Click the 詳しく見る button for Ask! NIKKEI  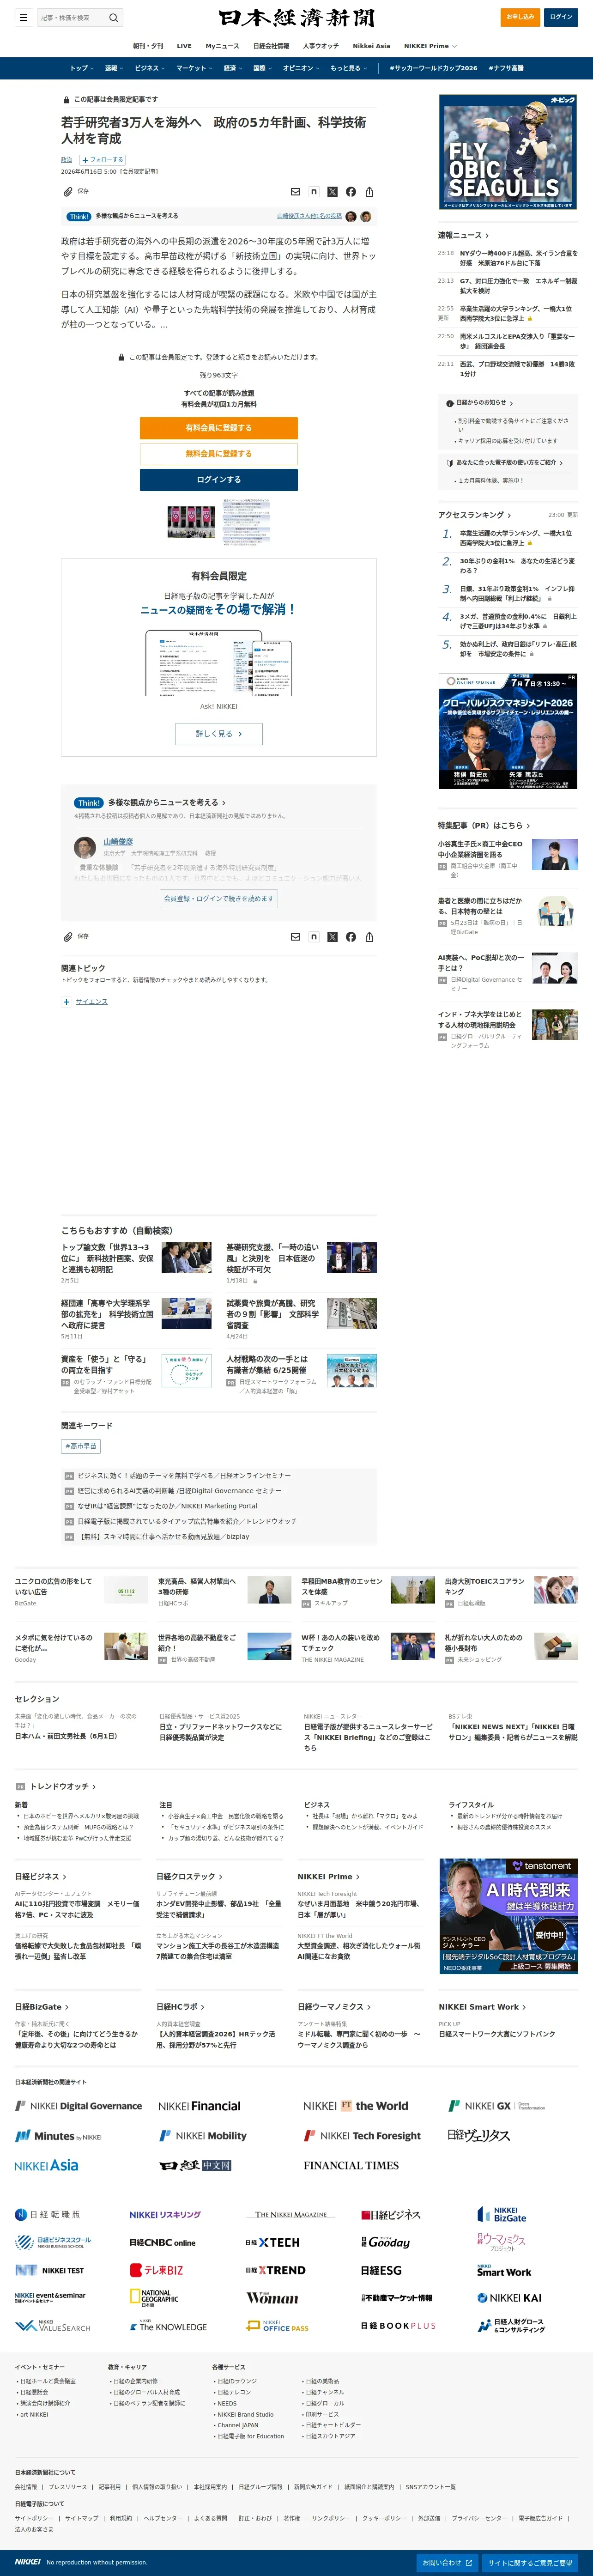[x=218, y=734]
